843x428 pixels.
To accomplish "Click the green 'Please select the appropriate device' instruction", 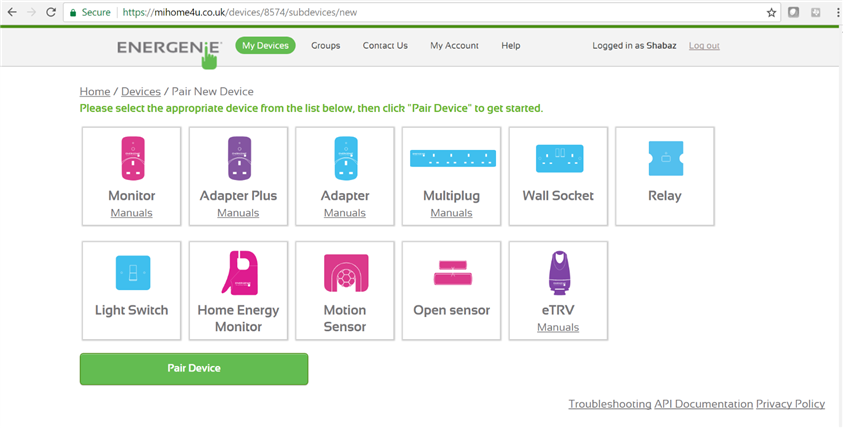I will tap(311, 108).
